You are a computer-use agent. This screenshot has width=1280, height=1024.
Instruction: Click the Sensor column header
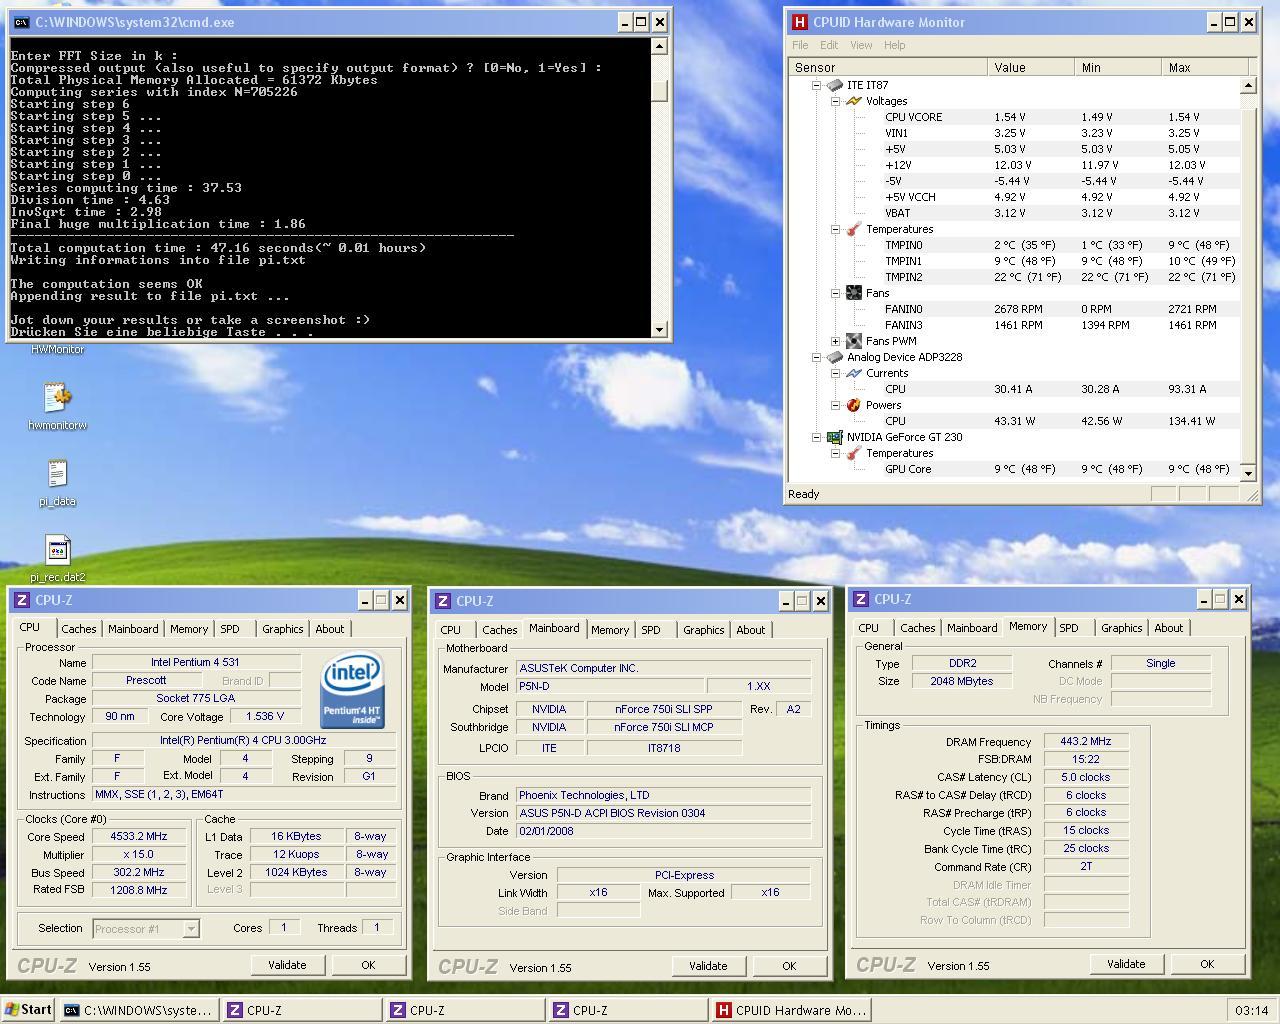click(x=888, y=67)
